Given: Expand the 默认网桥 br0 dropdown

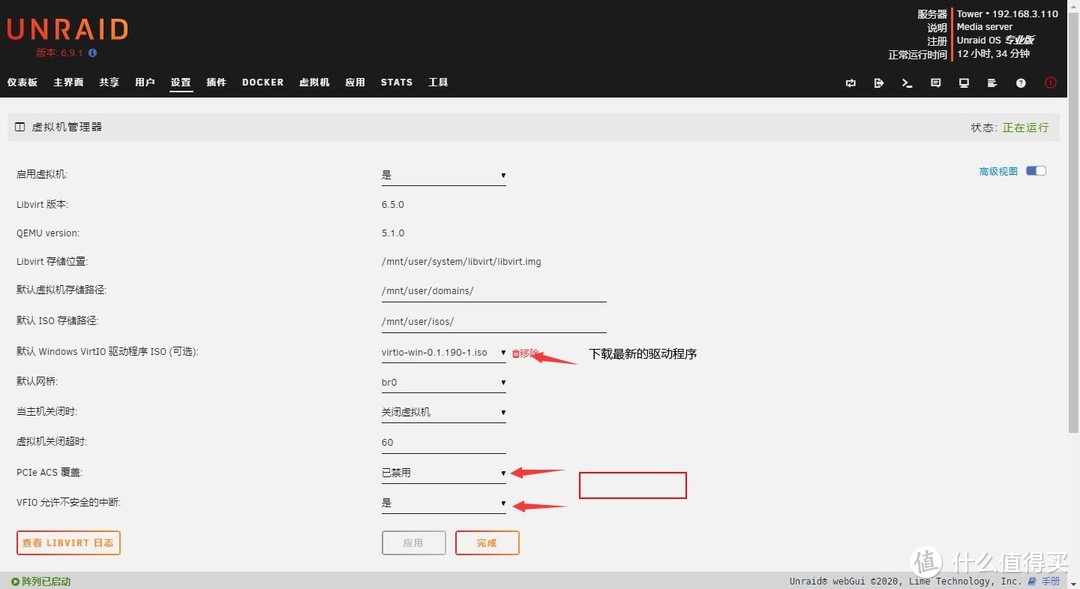Looking at the screenshot, I should point(443,382).
